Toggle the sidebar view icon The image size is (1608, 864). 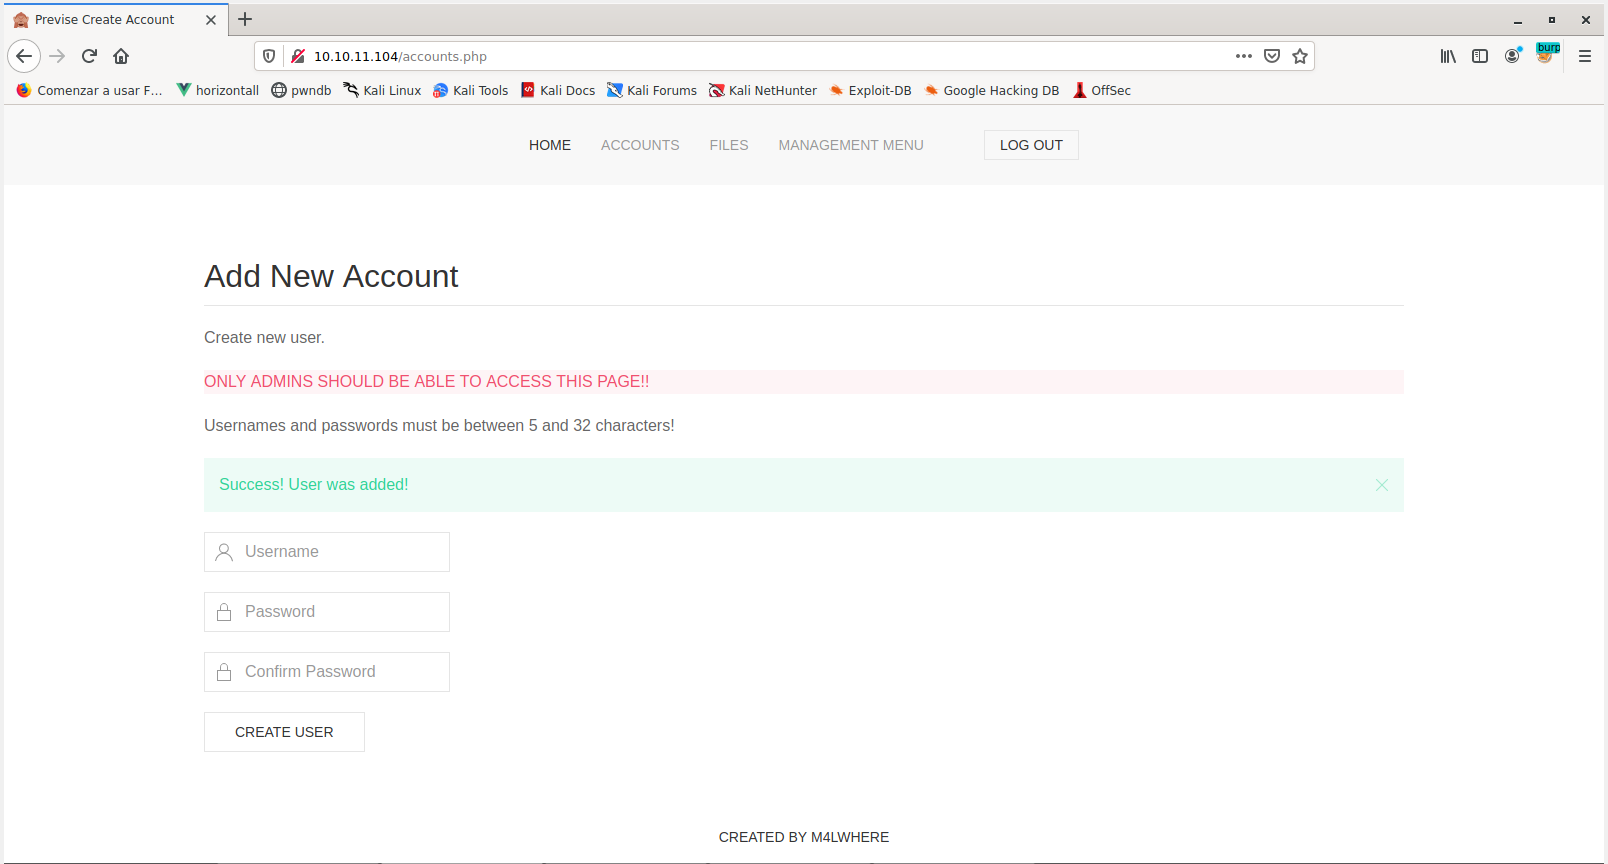1480,56
